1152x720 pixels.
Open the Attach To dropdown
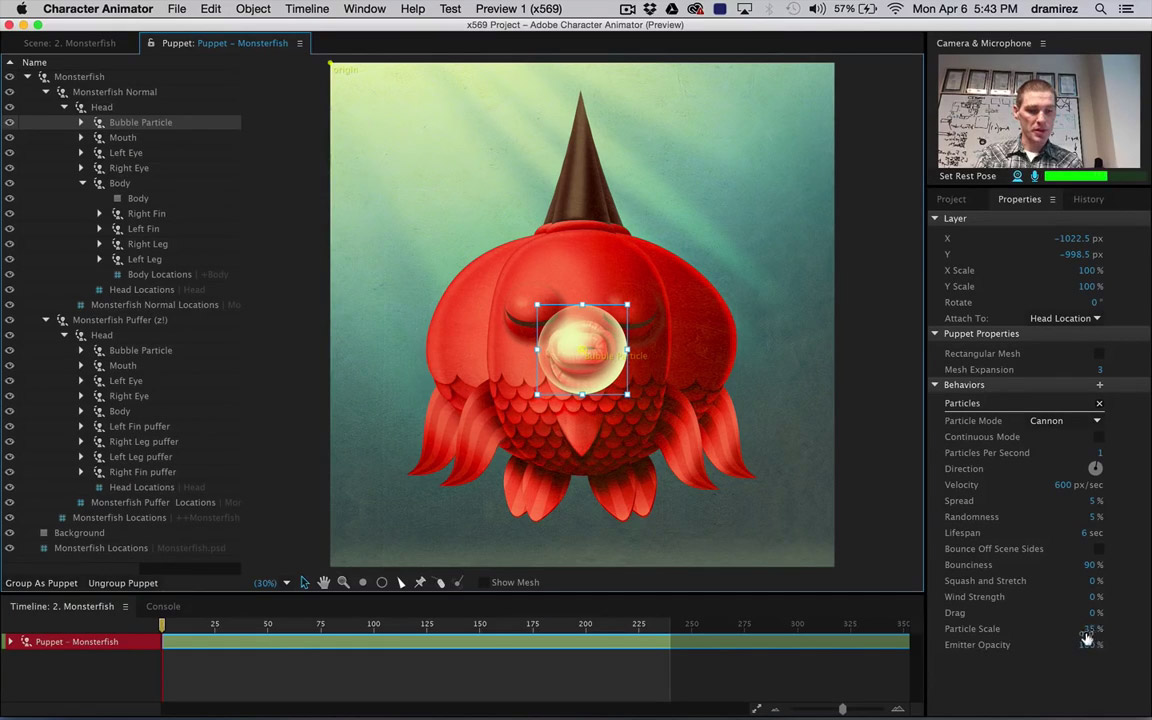point(1064,319)
